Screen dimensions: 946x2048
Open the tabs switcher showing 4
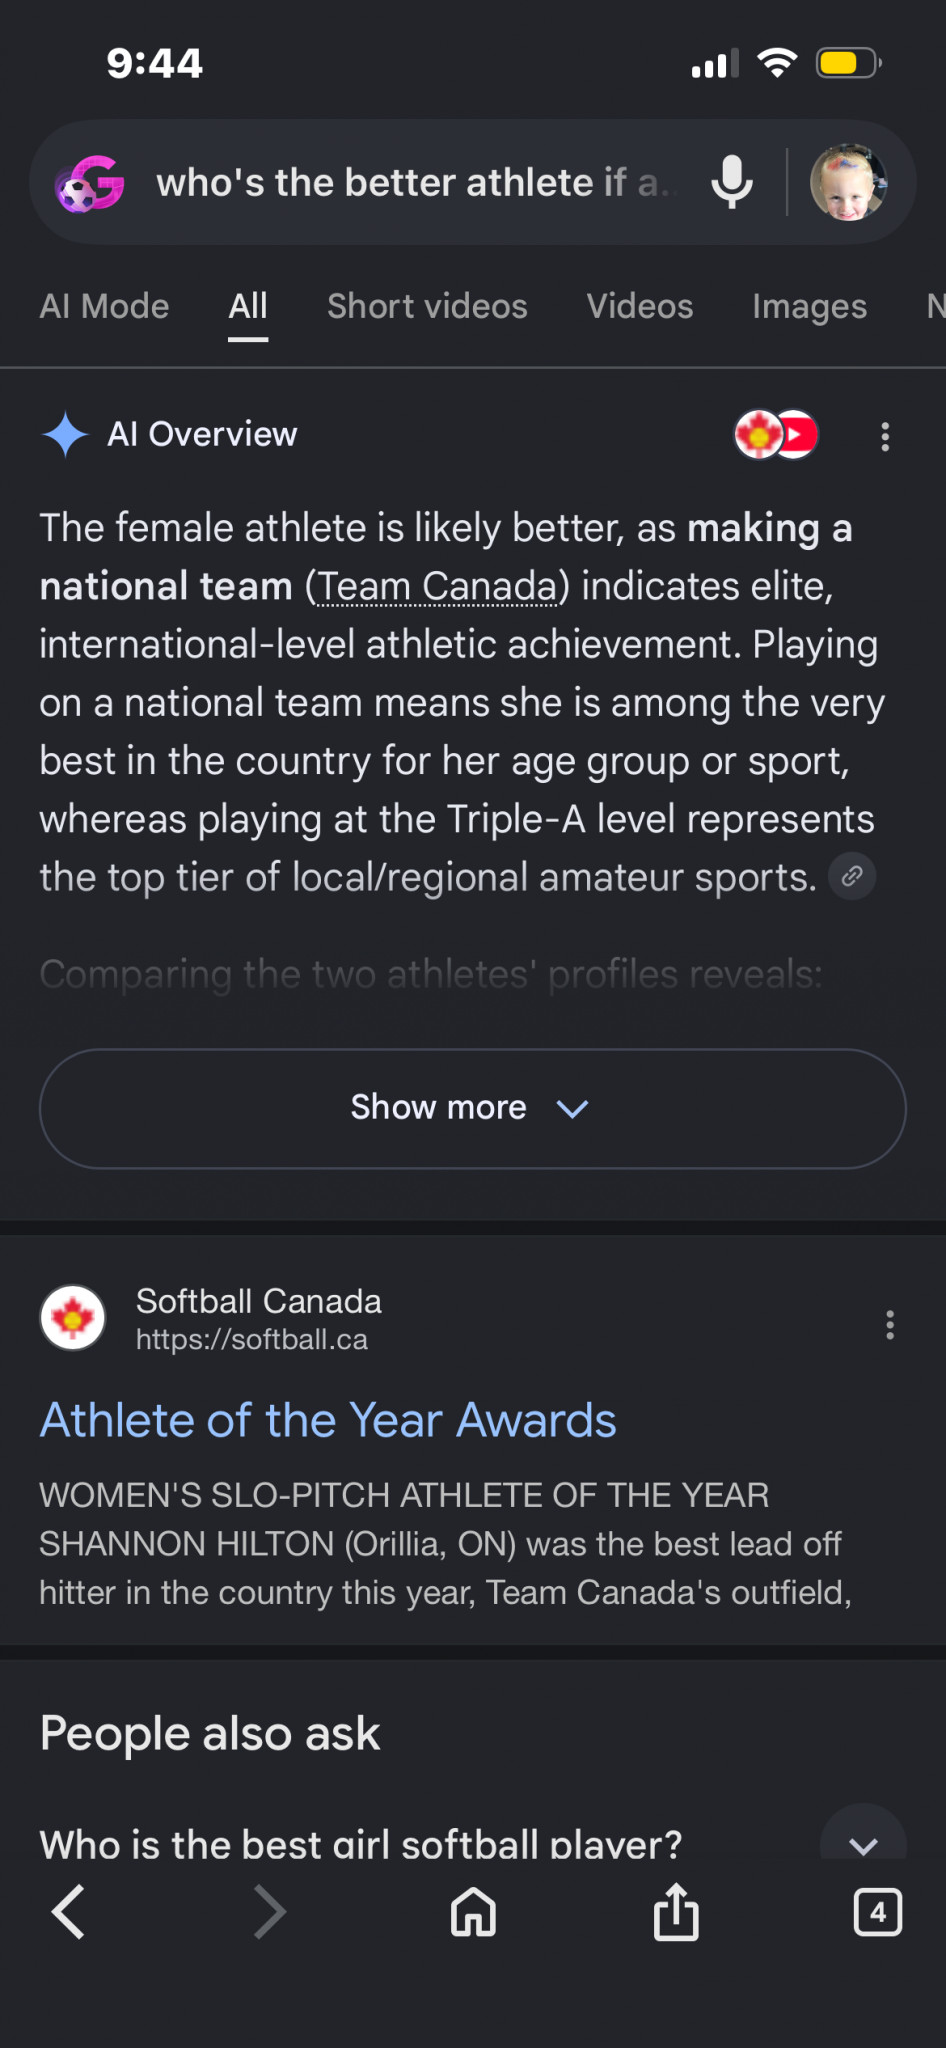(x=878, y=1912)
